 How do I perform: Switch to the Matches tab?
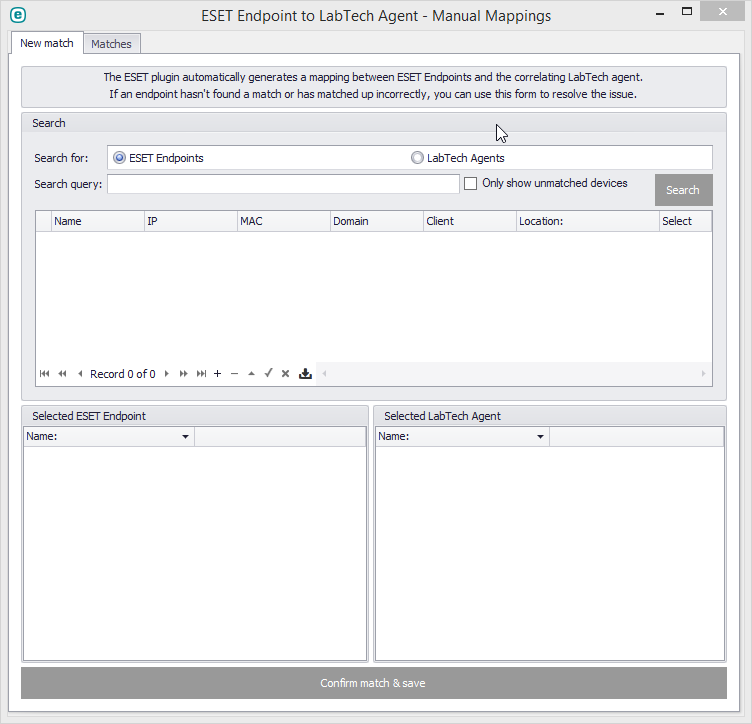[x=112, y=44]
